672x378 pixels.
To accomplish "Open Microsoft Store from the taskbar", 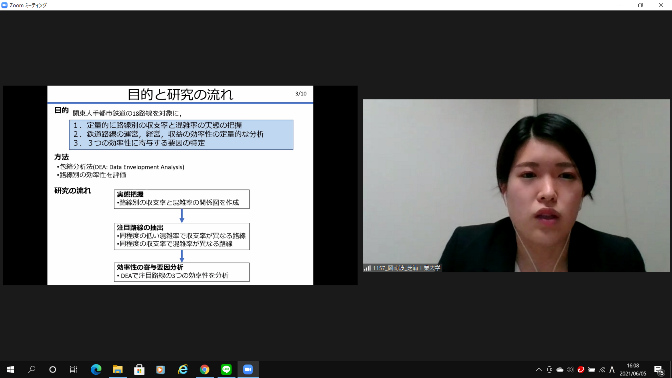I will pyautogui.click(x=139, y=369).
